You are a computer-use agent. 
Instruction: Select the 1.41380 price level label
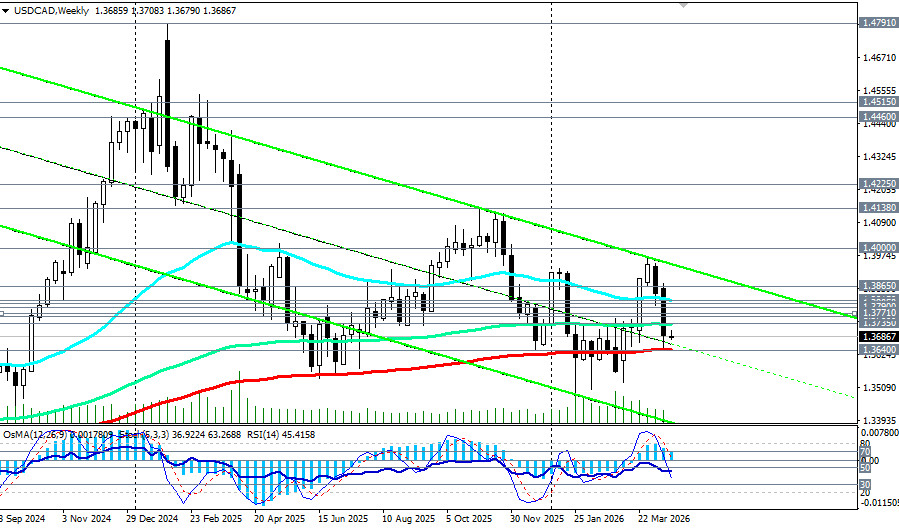[878, 208]
